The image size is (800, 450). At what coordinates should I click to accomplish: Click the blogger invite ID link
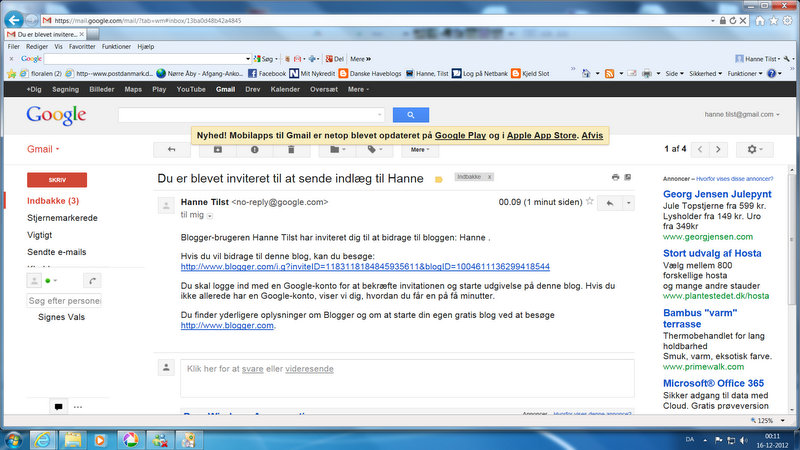point(365,266)
